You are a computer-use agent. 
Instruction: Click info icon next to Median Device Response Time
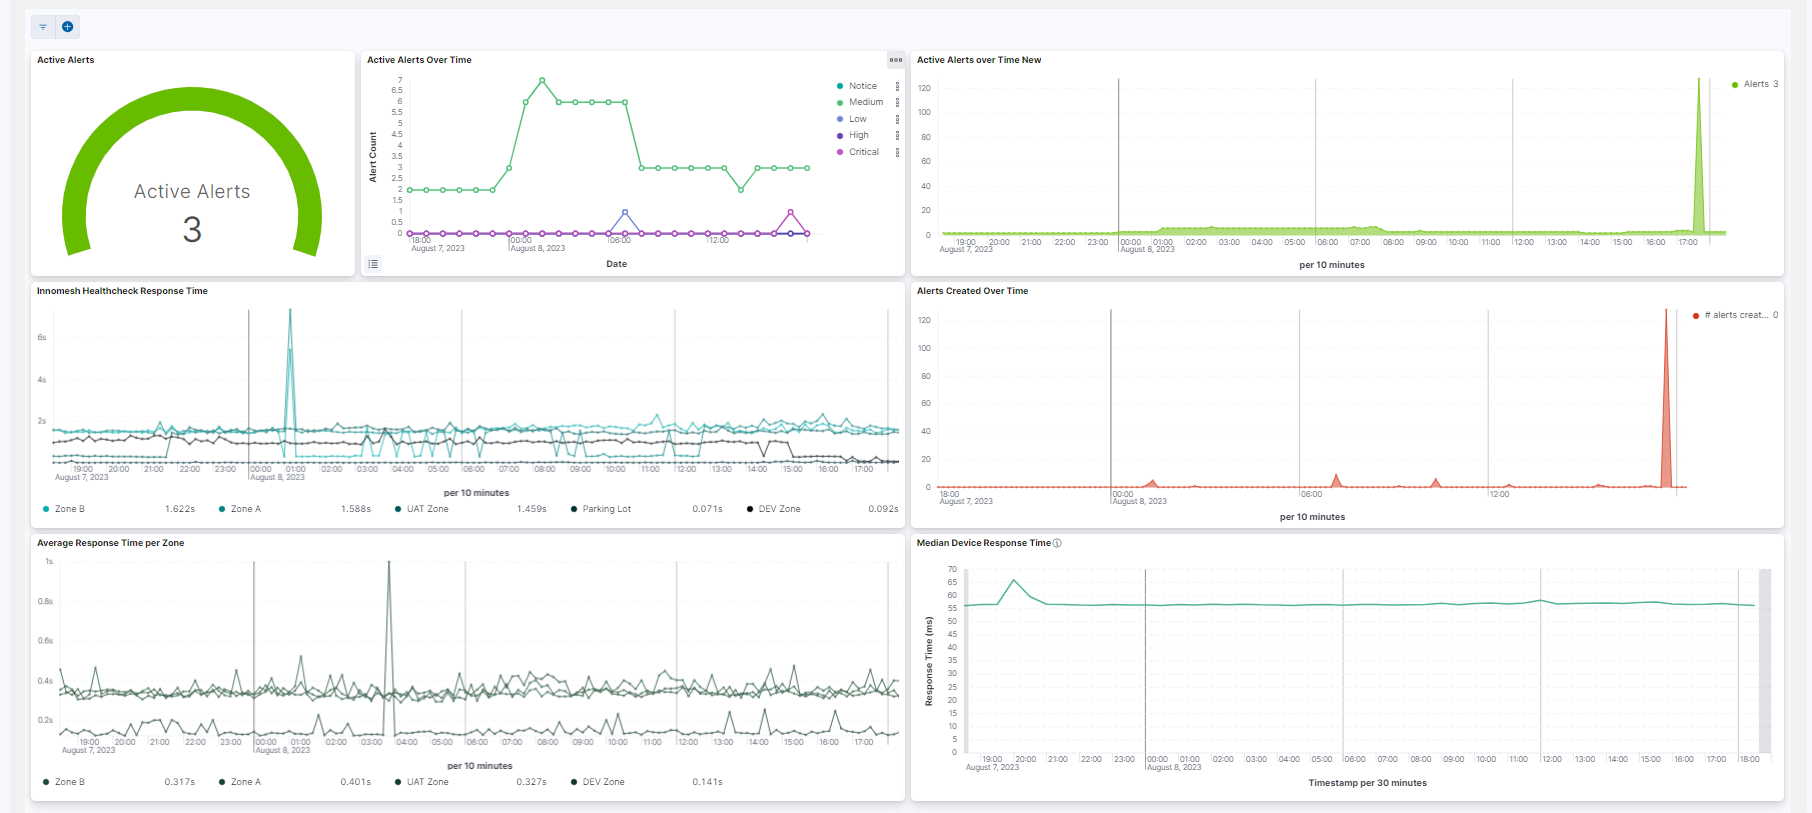pos(1057,543)
